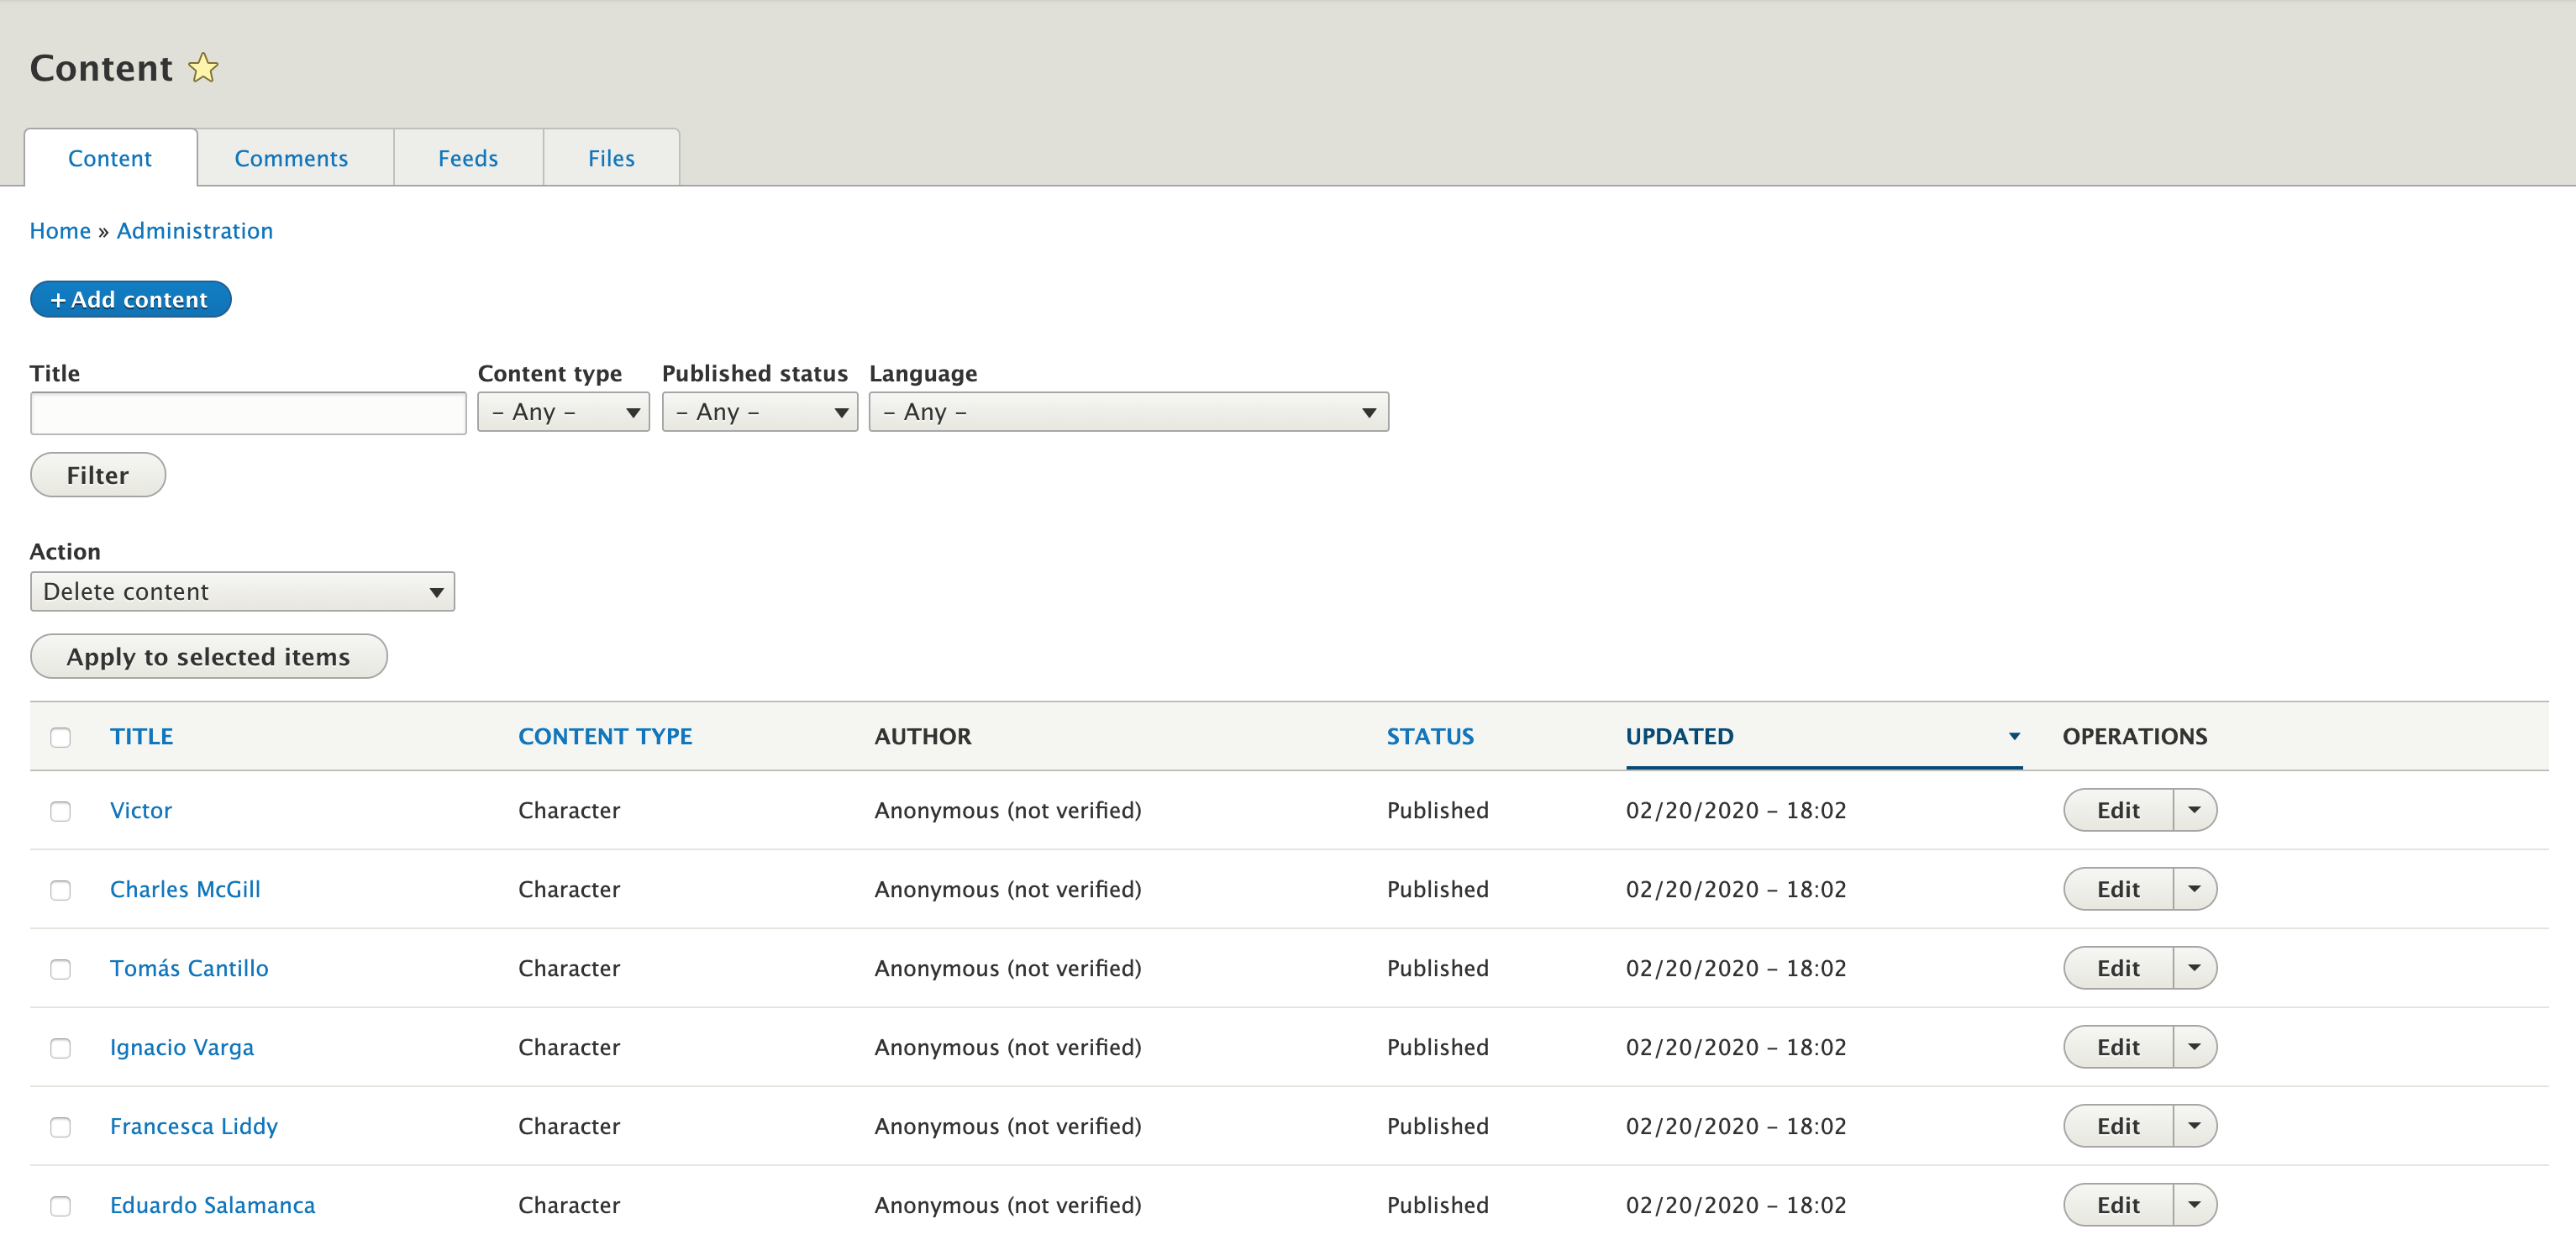Tick the Ignacio Varga checkbox

pos(61,1048)
